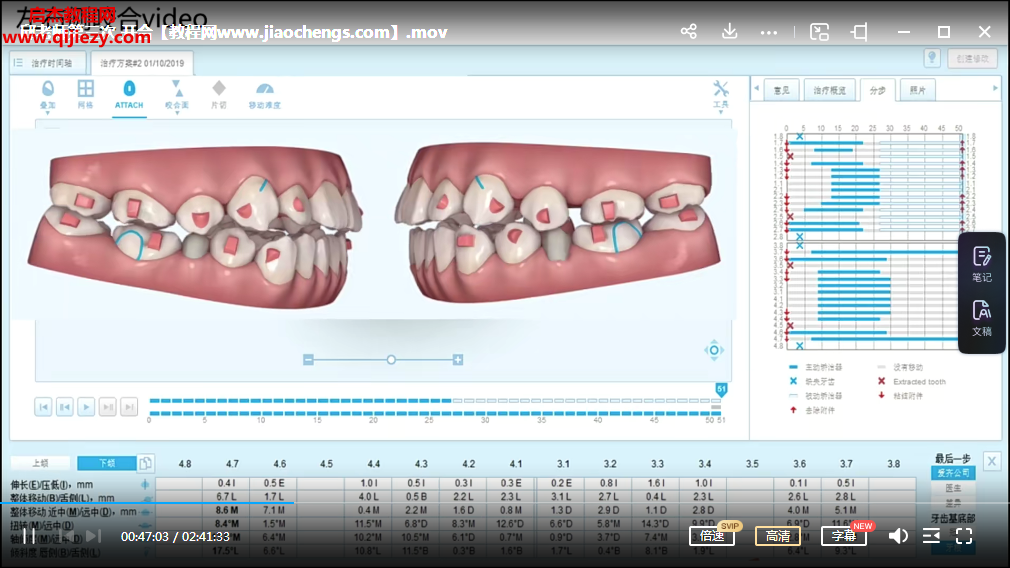
Task: Select the 叠加 superimposition tool icon
Action: pyautogui.click(x=48, y=88)
